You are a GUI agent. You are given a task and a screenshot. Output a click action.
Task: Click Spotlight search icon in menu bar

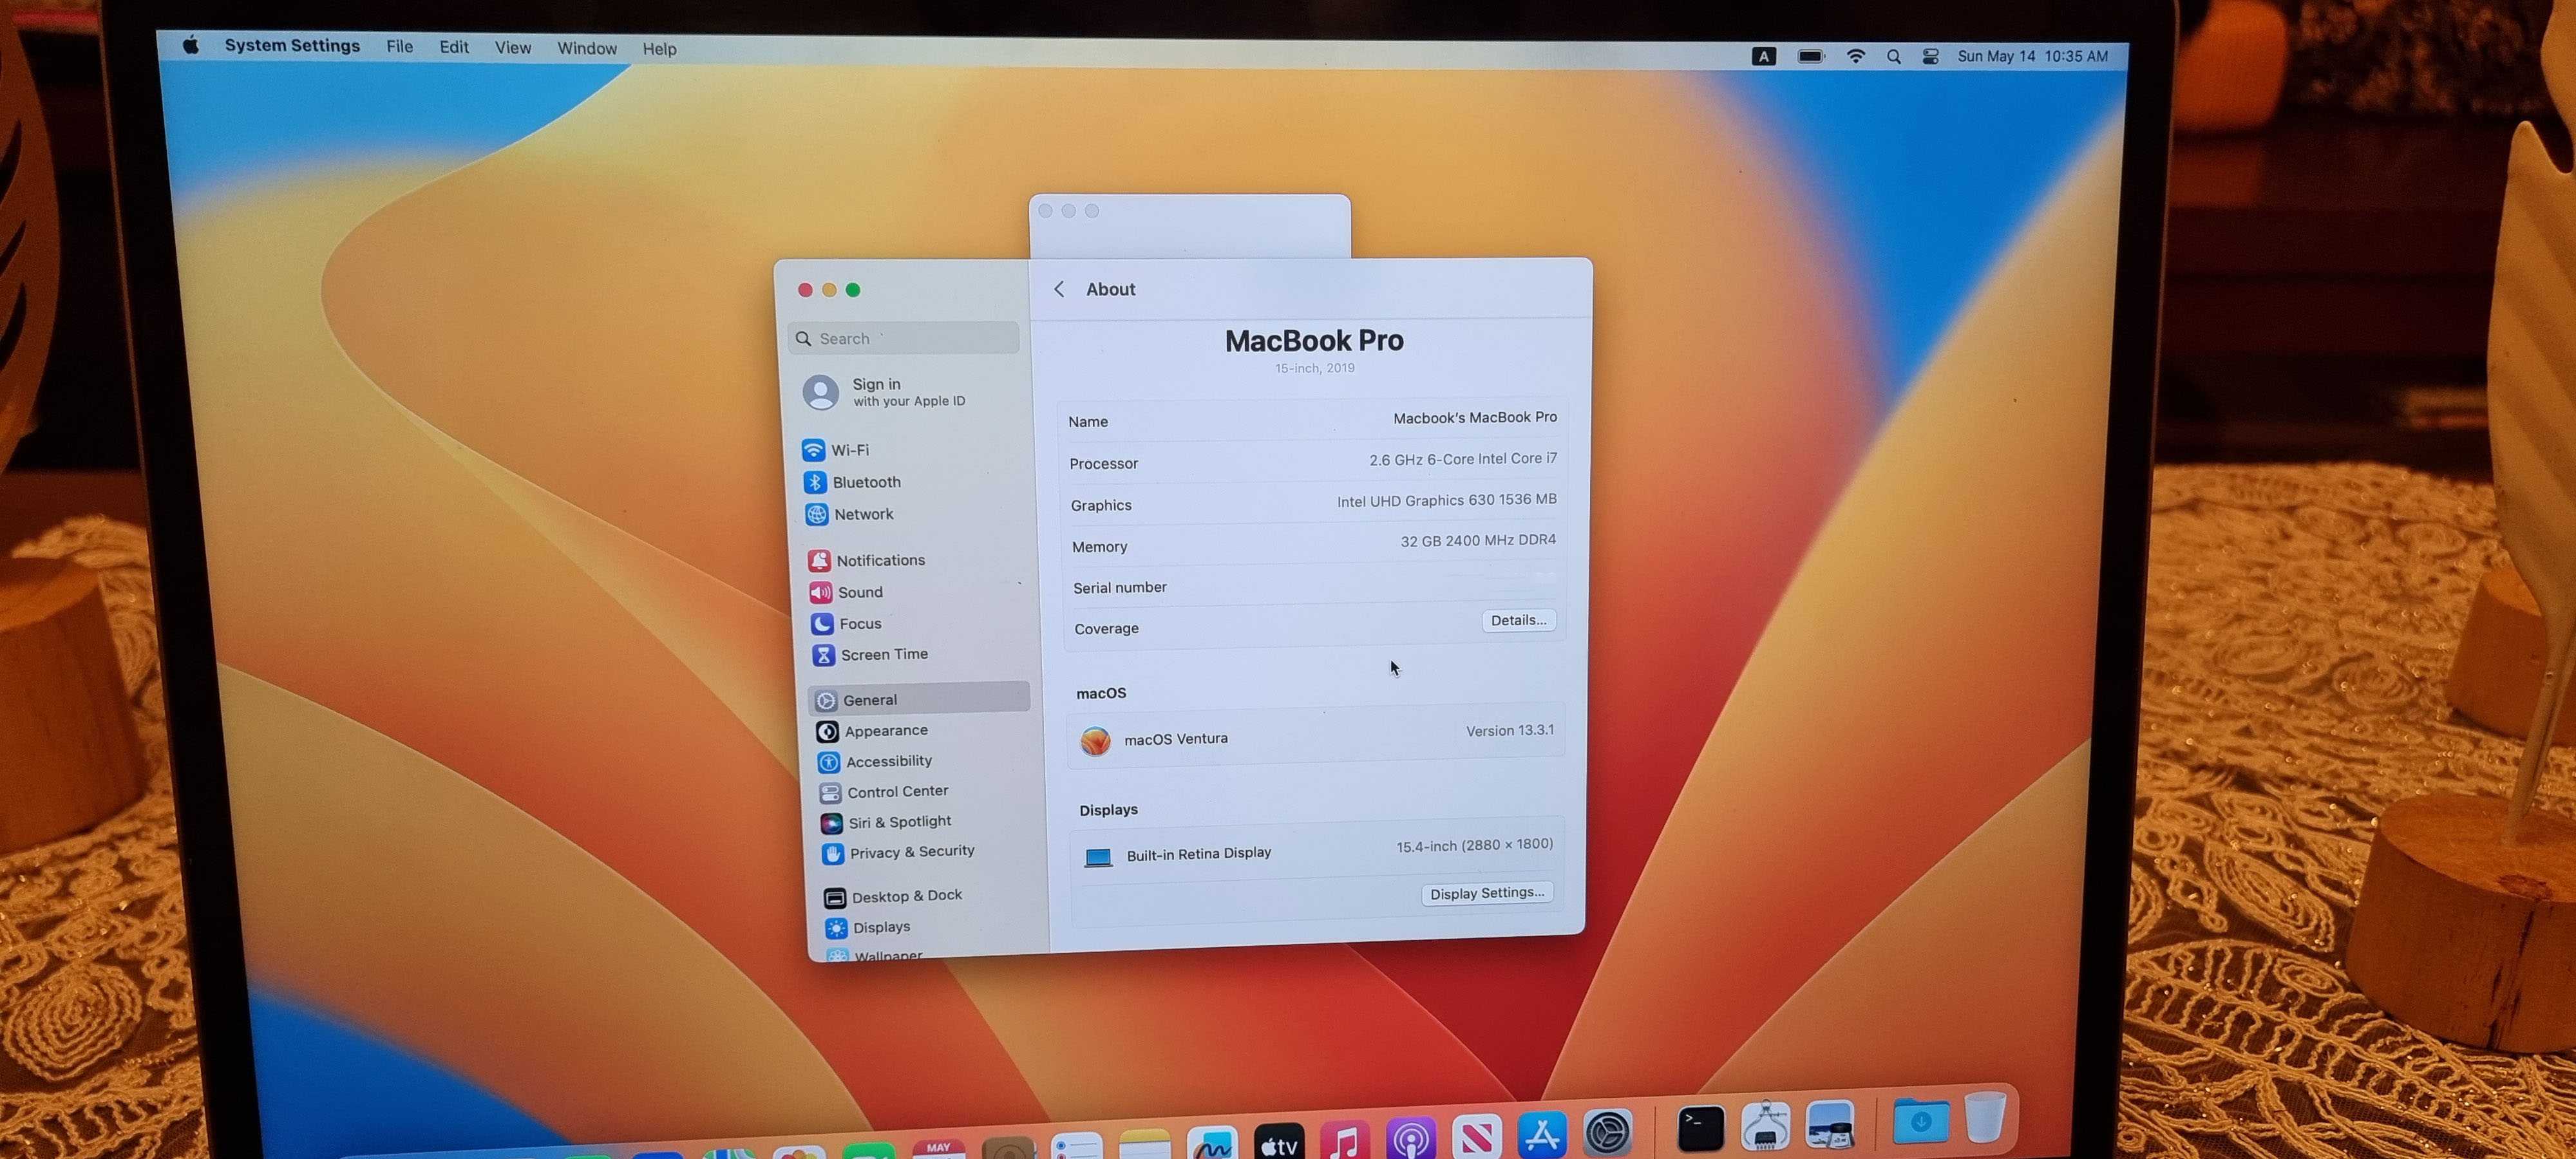click(x=1893, y=57)
